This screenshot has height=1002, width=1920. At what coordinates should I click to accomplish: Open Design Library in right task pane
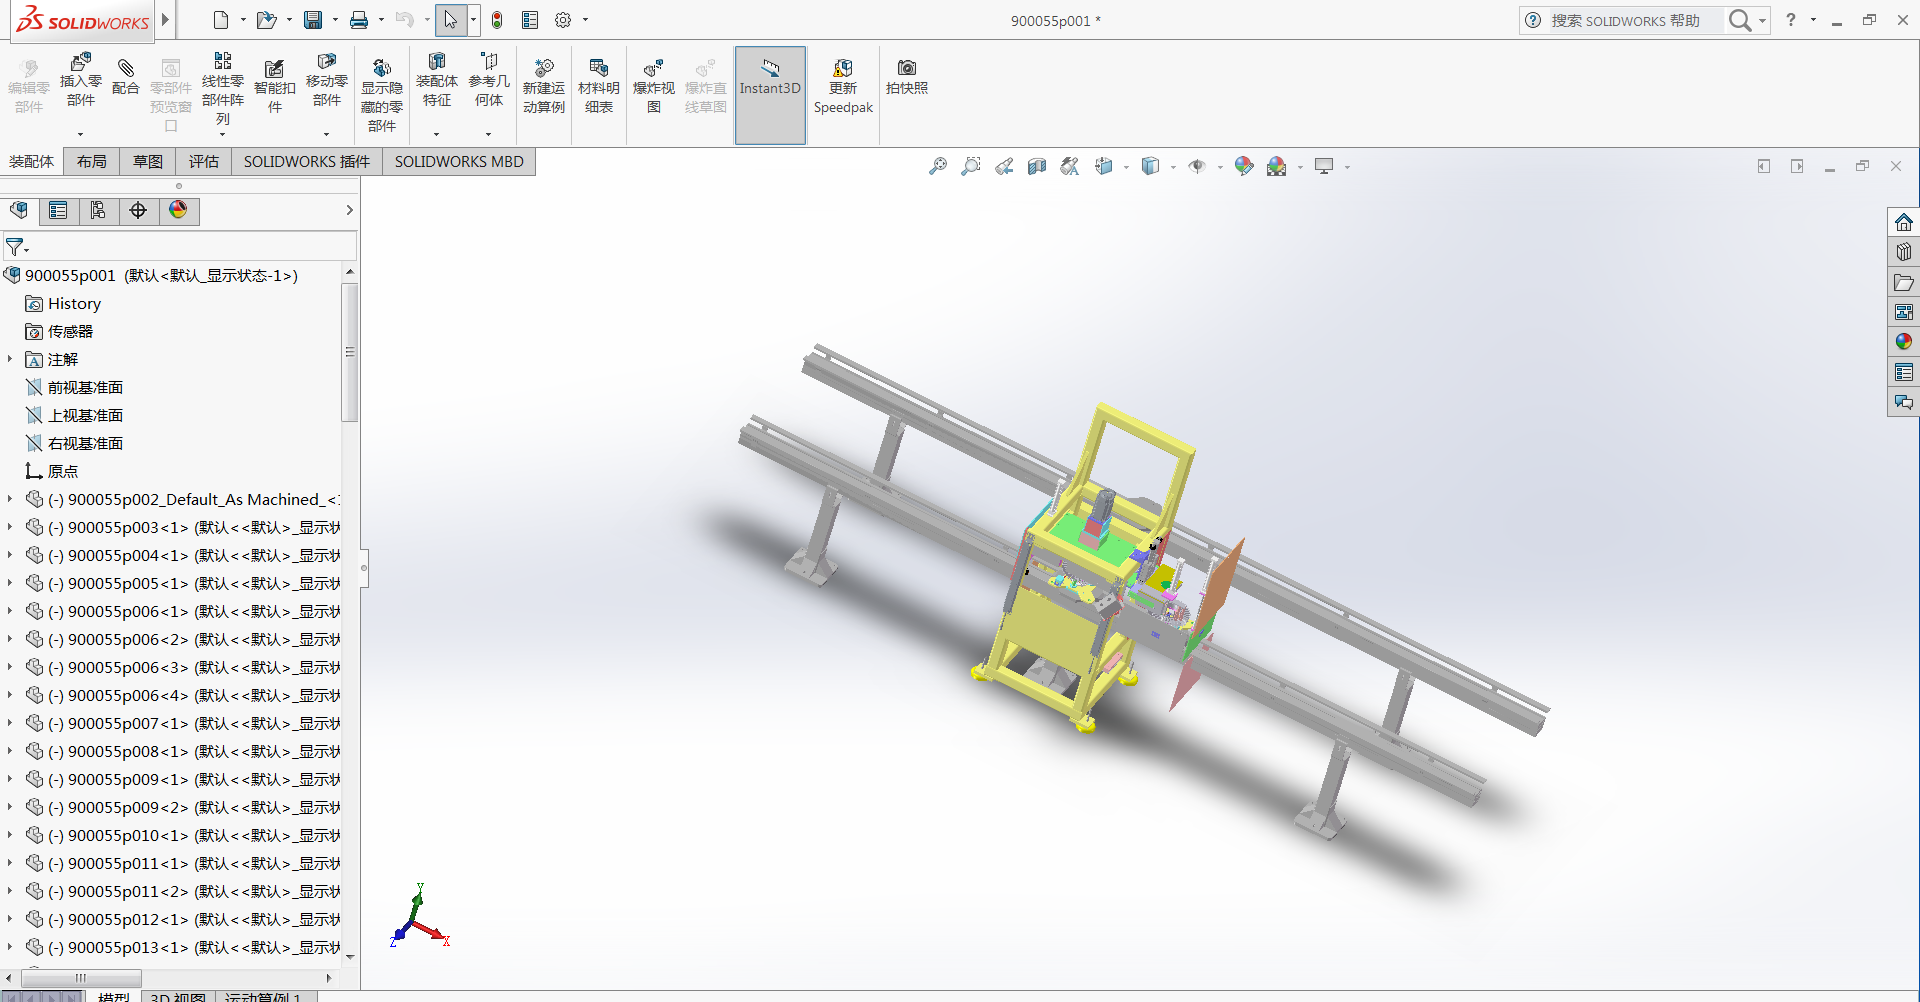[x=1903, y=252]
